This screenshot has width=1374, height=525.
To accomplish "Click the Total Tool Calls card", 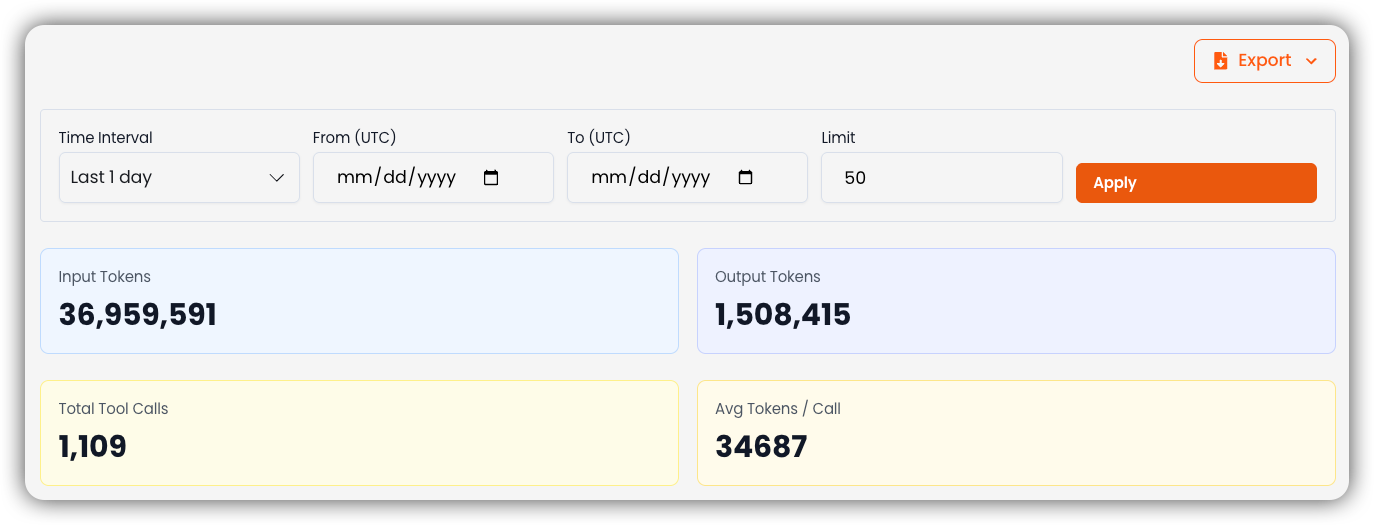I will (x=359, y=433).
